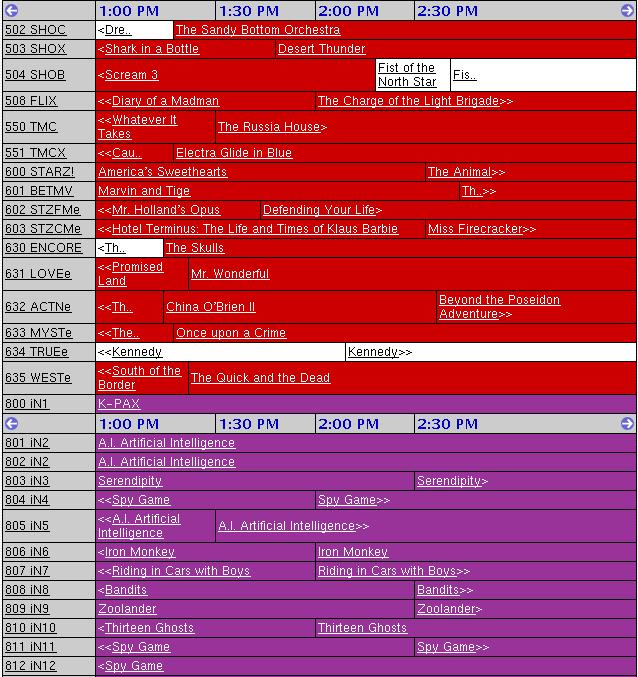Open channel 550 TMC
This screenshot has height=677, width=638.
(31, 127)
